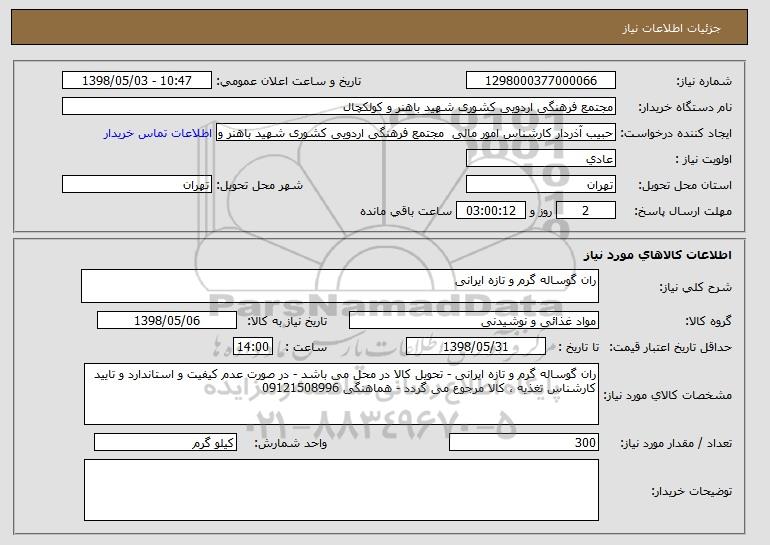Screen dimensions: 770x545
Task: Click the اولویت نیاز label
Action: click(x=703, y=159)
